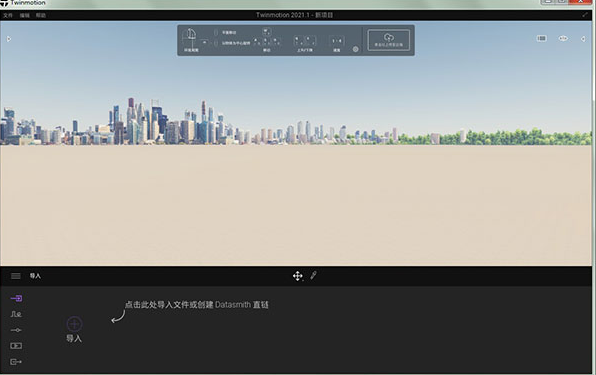
Task: Toggle the lower checkbox in navigation panel
Action: point(216,43)
